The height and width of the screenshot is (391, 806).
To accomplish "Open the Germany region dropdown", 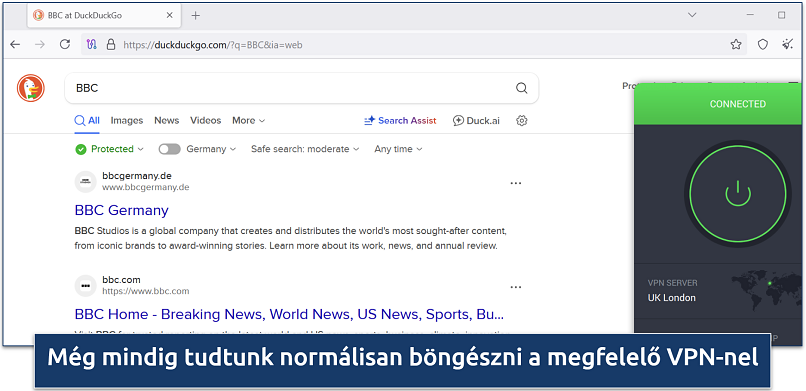I will click(211, 149).
